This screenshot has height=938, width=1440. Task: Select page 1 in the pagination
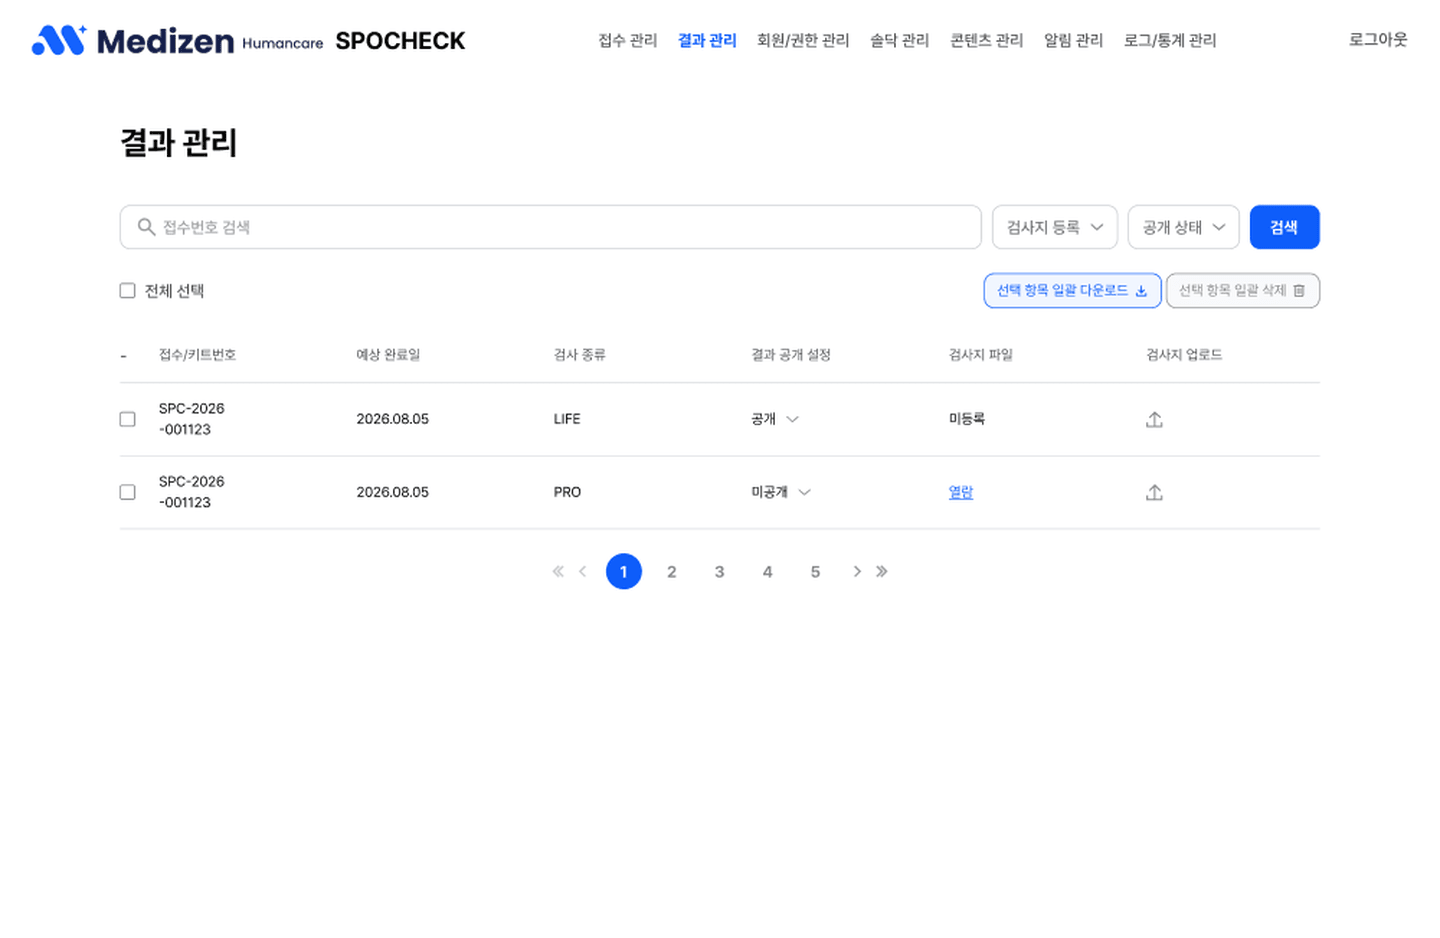click(x=624, y=572)
